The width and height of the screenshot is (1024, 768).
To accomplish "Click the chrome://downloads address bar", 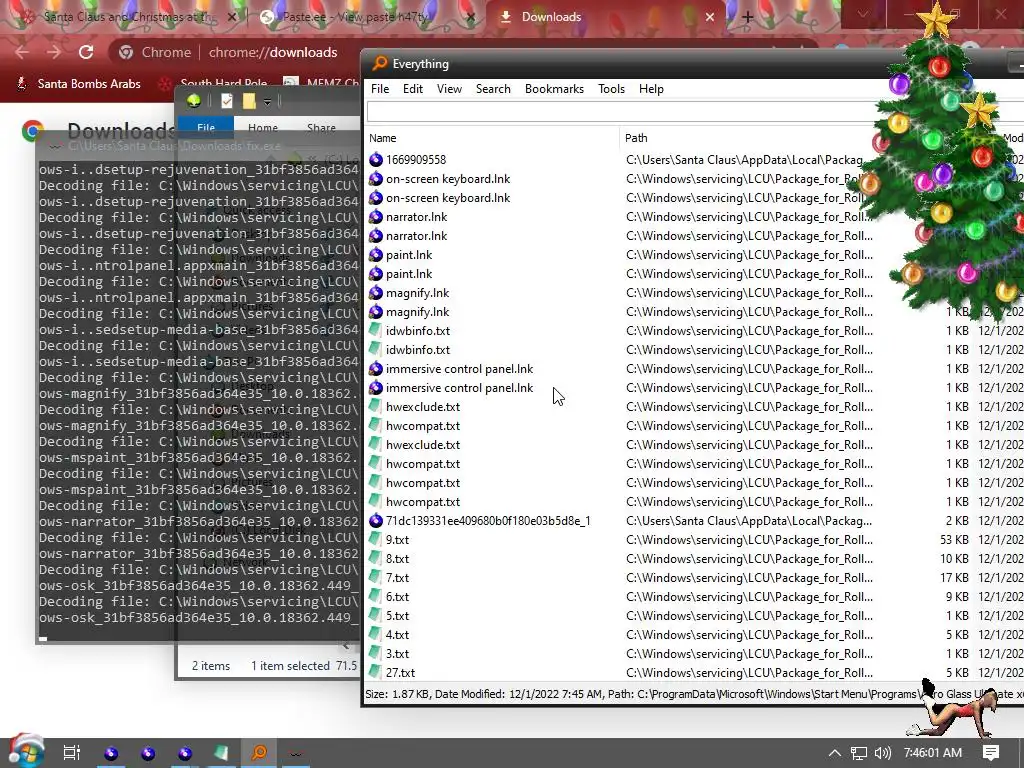I will tap(273, 52).
